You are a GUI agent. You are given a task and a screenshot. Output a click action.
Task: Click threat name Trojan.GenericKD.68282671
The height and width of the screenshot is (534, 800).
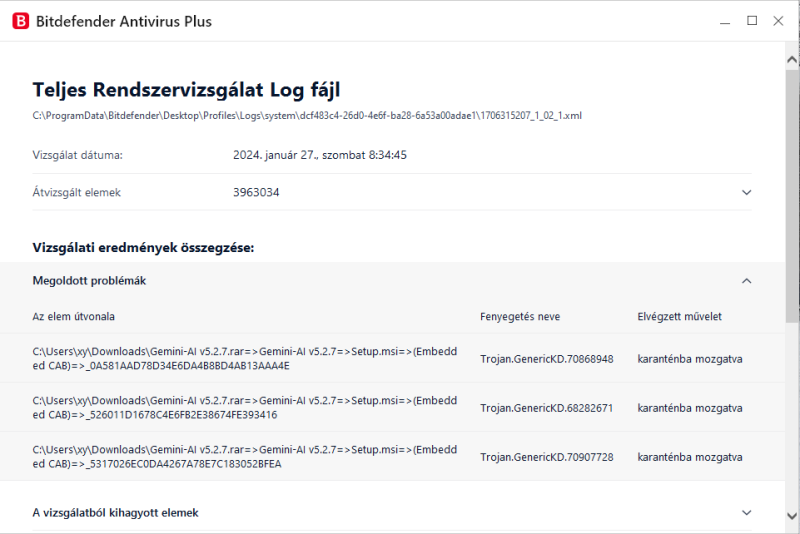(x=546, y=408)
